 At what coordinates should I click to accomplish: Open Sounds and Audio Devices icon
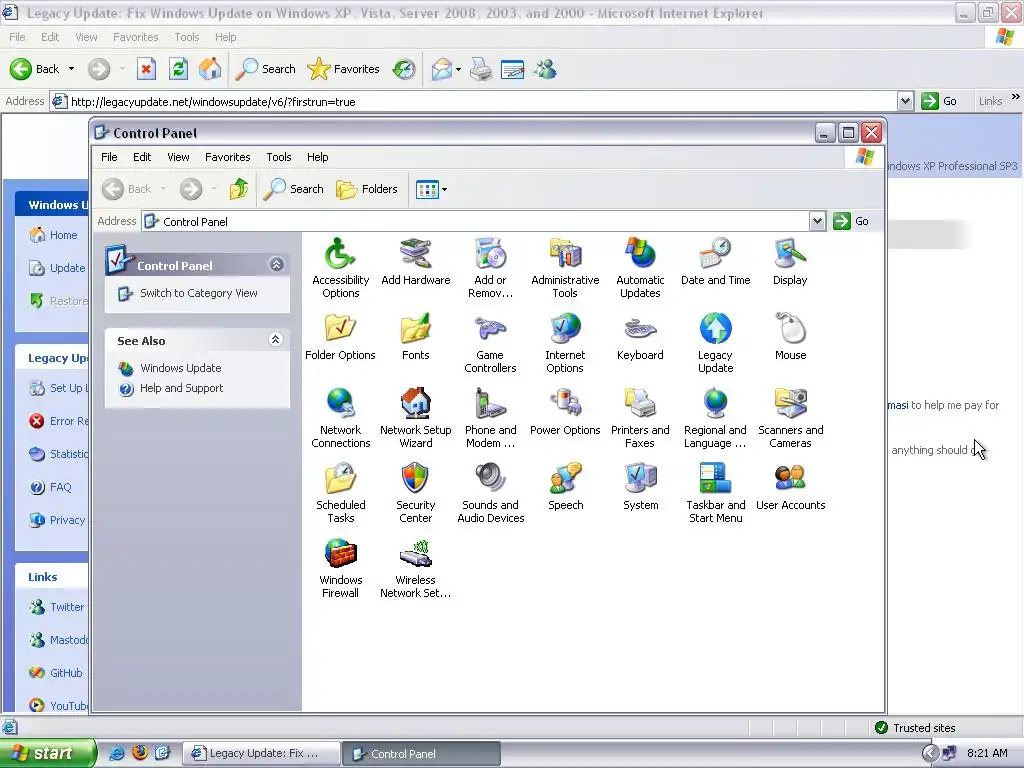(x=490, y=493)
